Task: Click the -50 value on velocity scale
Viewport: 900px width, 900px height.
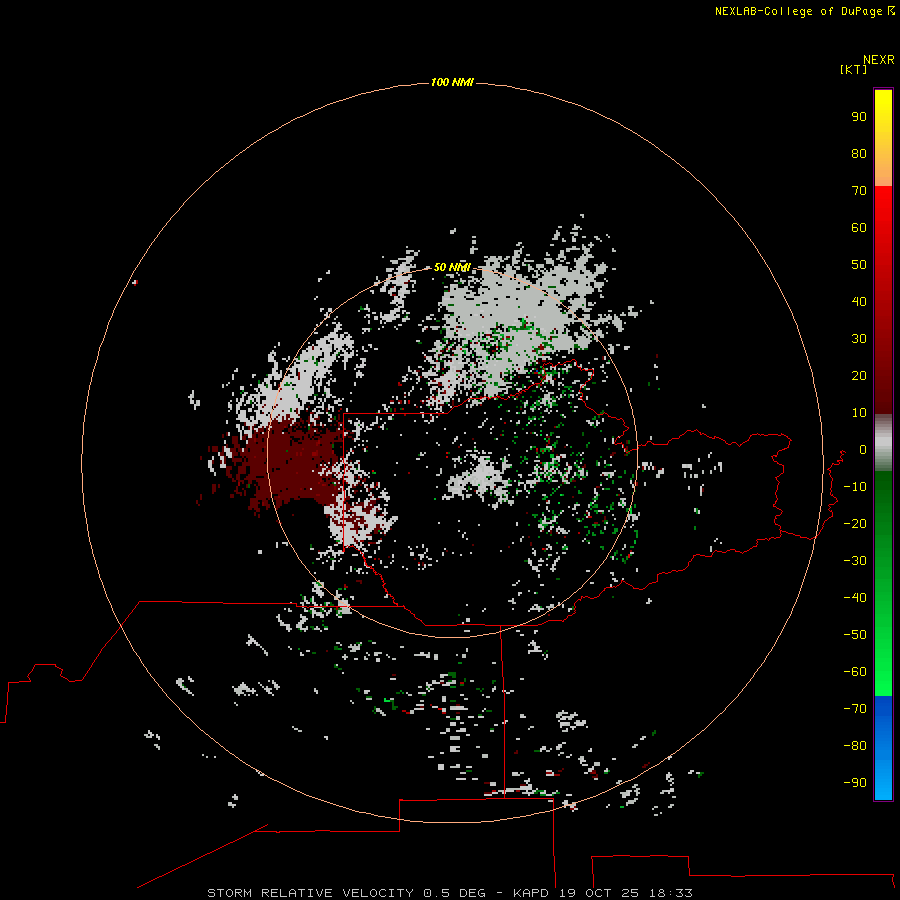Action: (x=855, y=635)
